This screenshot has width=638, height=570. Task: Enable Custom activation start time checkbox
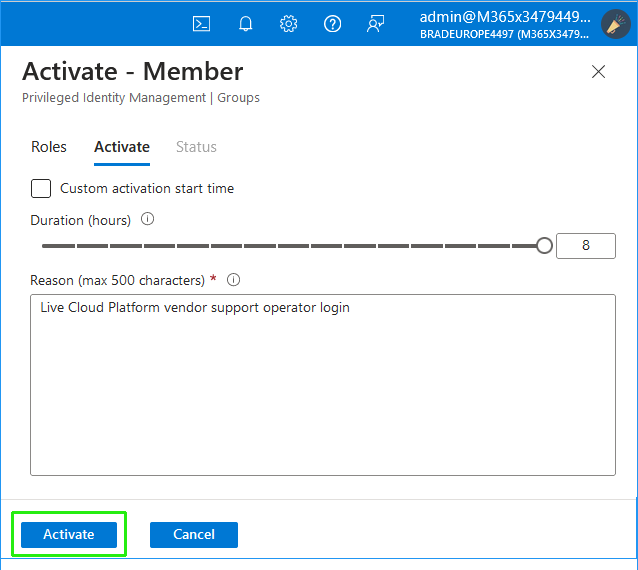tap(41, 188)
